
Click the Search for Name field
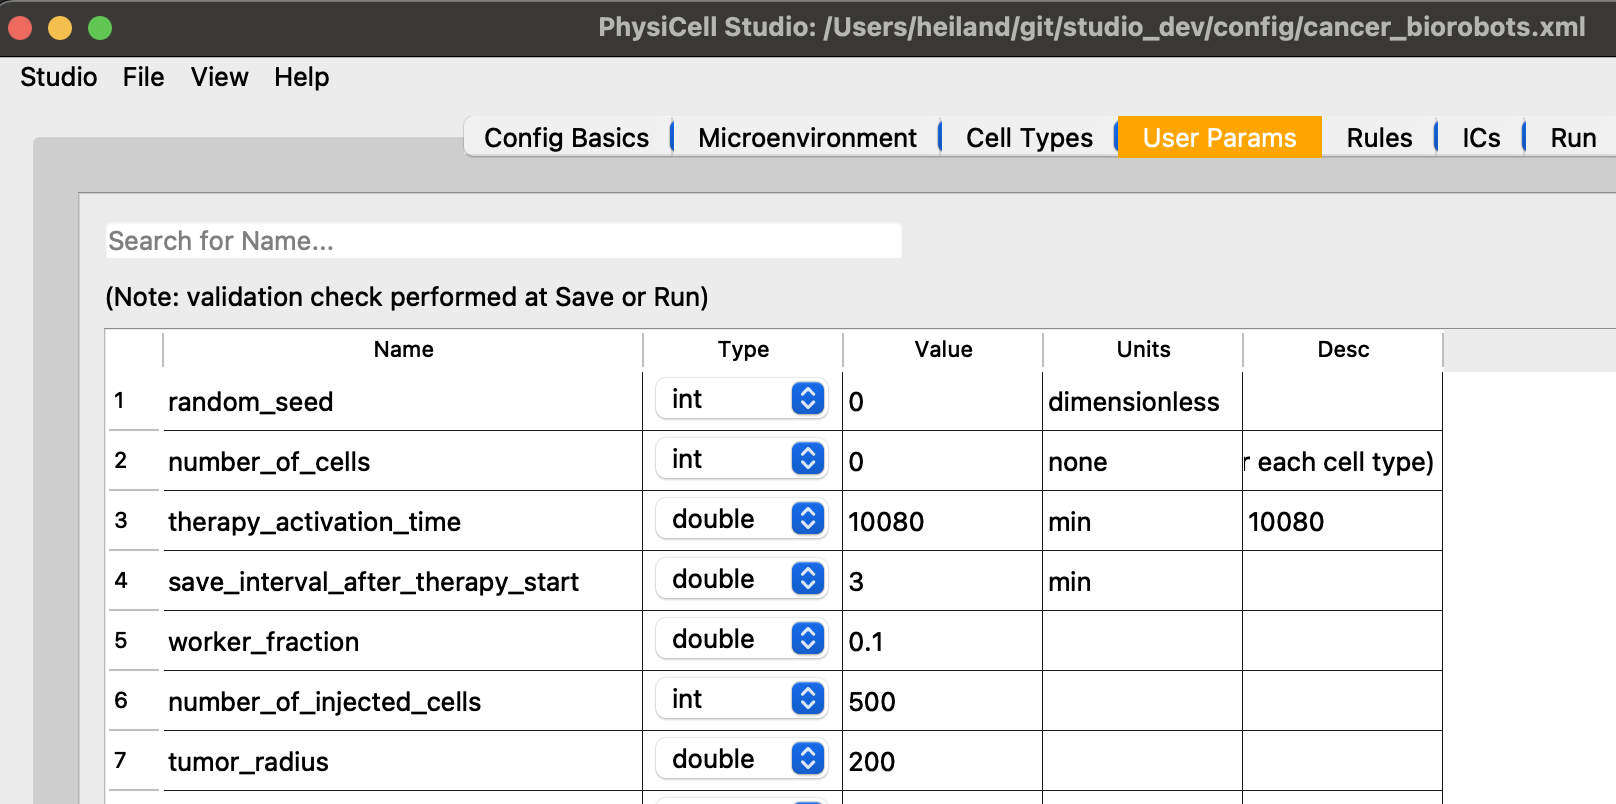[503, 241]
